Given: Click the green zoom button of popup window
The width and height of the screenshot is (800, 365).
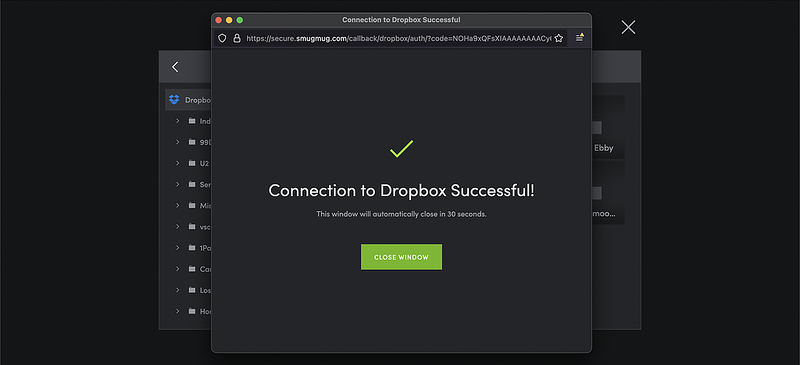Looking at the screenshot, I should pos(240,20).
